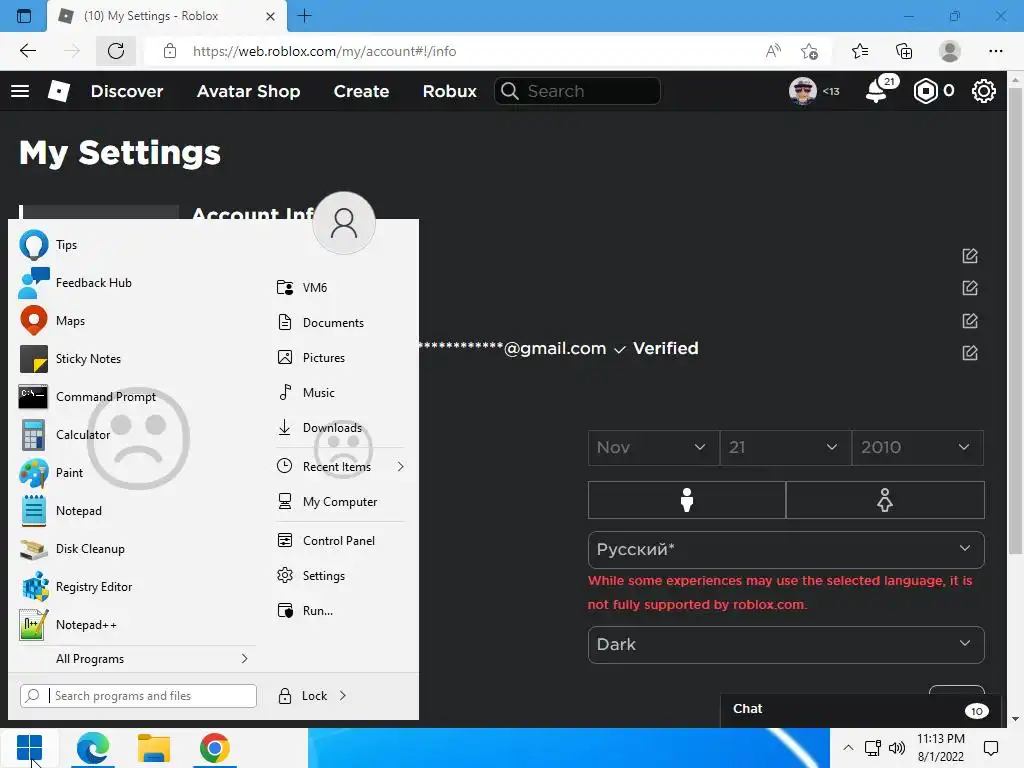1024x768 pixels.
Task: Click the browser address bar URL
Action: point(324,51)
